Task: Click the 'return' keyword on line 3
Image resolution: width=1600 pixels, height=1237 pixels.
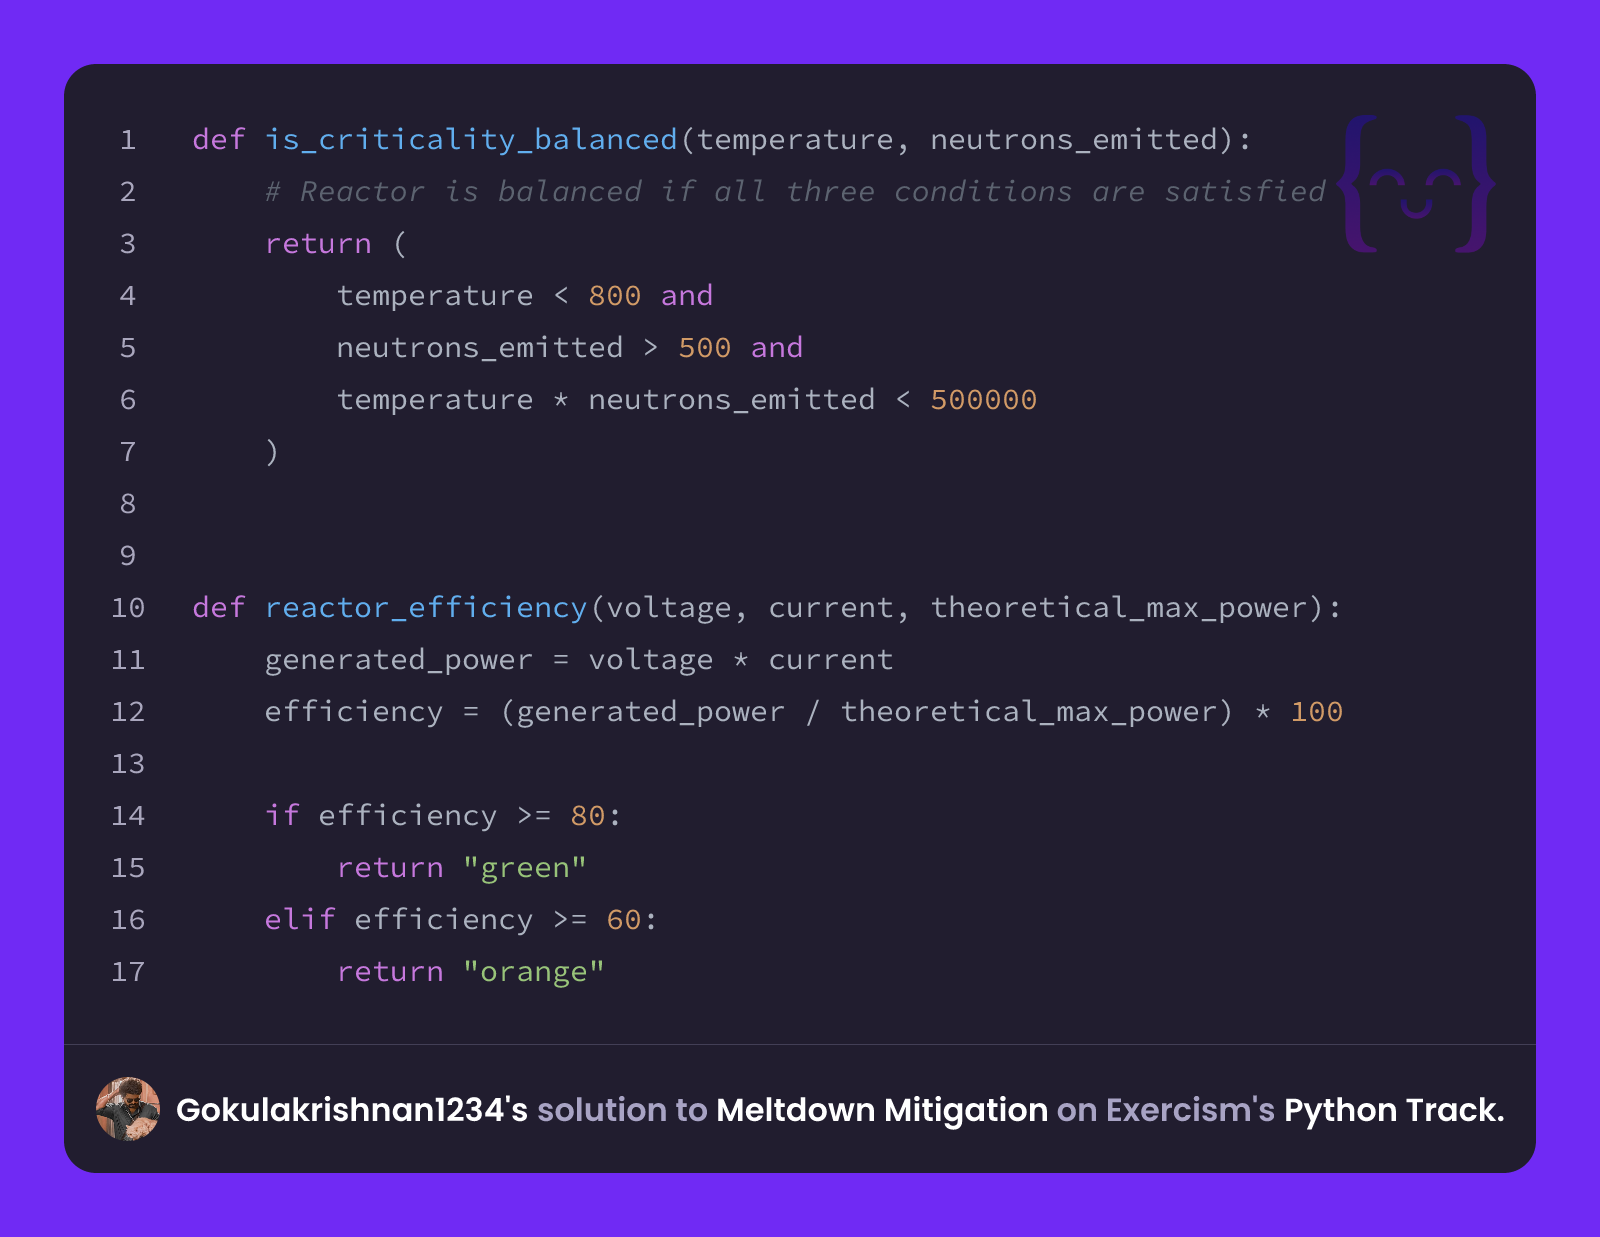Action: (318, 243)
